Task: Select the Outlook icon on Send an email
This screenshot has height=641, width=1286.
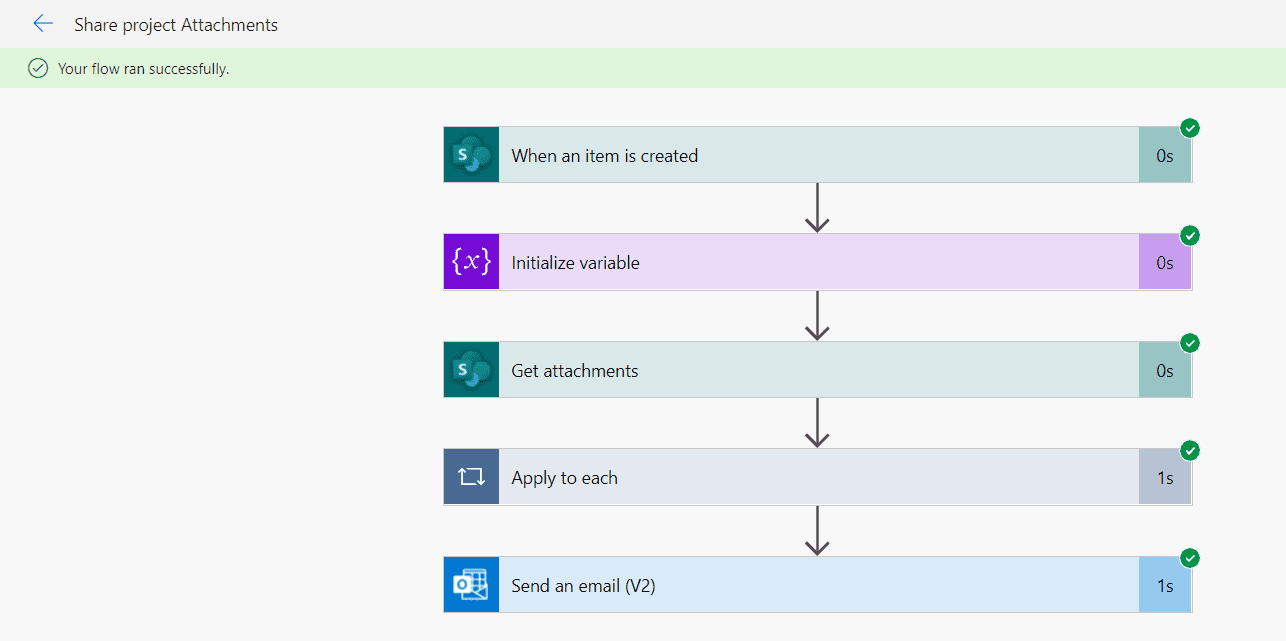Action: (x=470, y=584)
